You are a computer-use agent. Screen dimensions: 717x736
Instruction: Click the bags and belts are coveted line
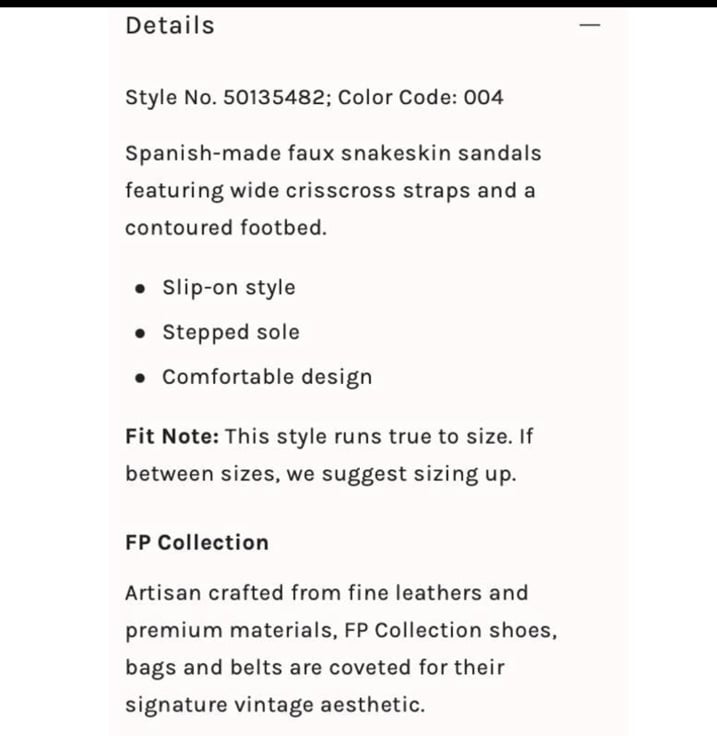pos(315,667)
